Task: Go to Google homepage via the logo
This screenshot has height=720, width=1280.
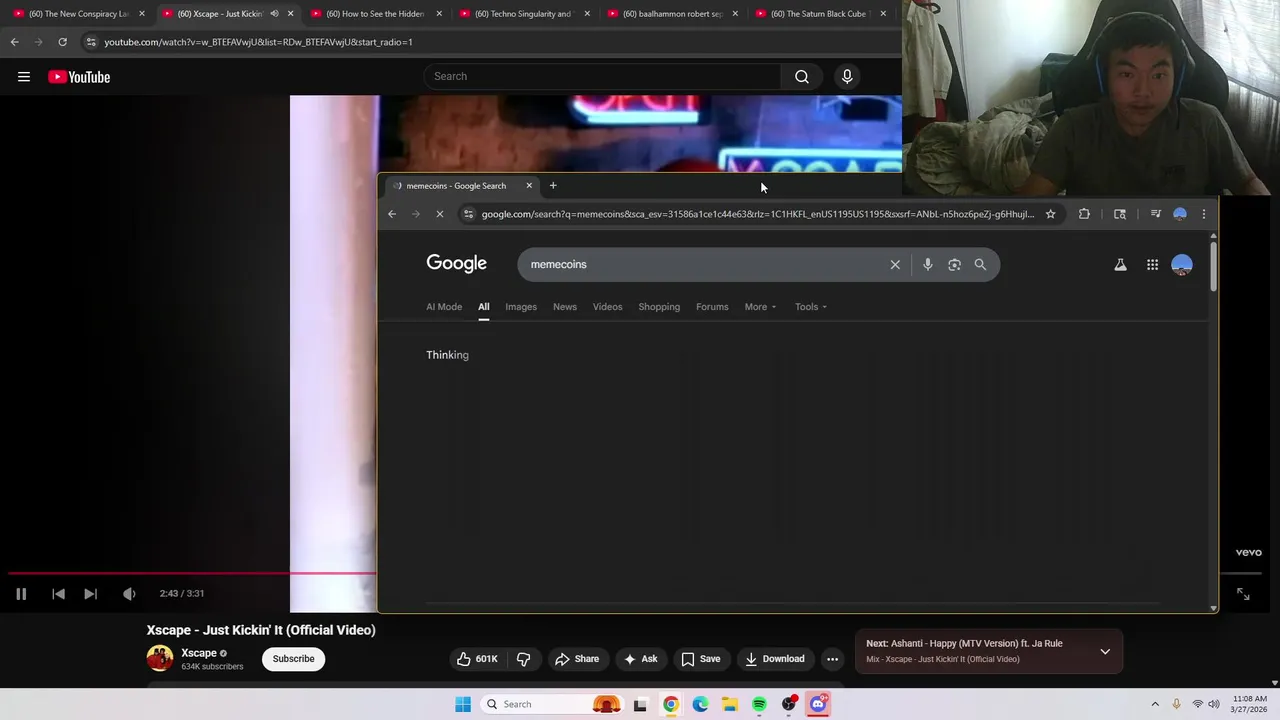Action: click(x=456, y=263)
